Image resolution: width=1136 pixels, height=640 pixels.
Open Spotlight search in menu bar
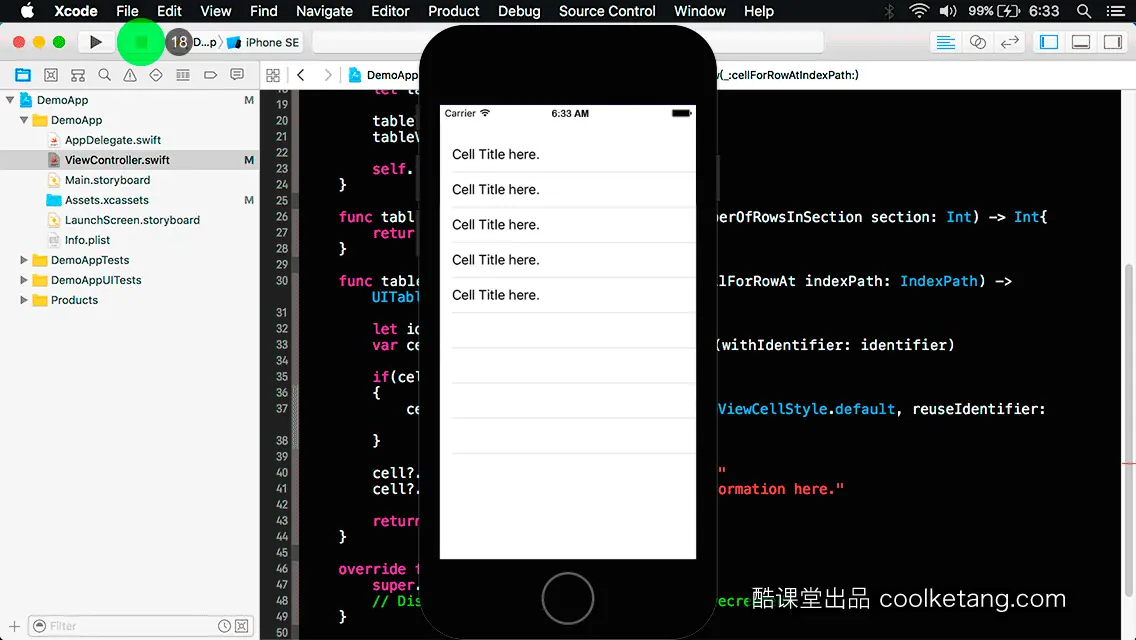[1084, 11]
